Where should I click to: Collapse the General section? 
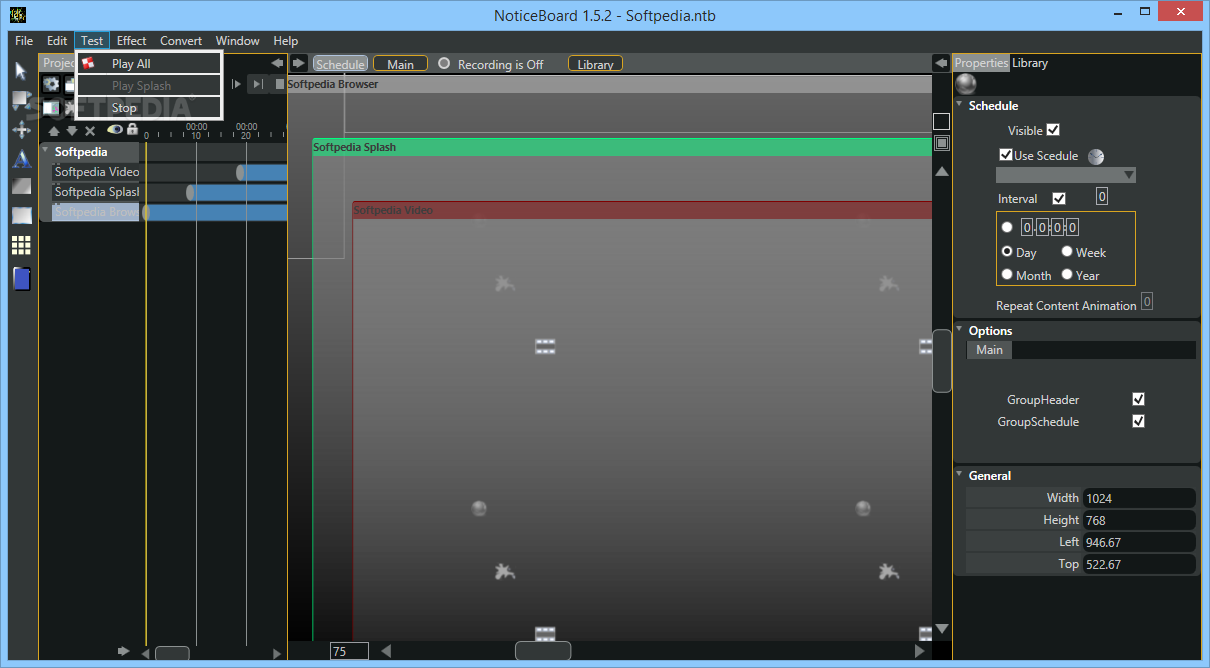tap(960, 475)
